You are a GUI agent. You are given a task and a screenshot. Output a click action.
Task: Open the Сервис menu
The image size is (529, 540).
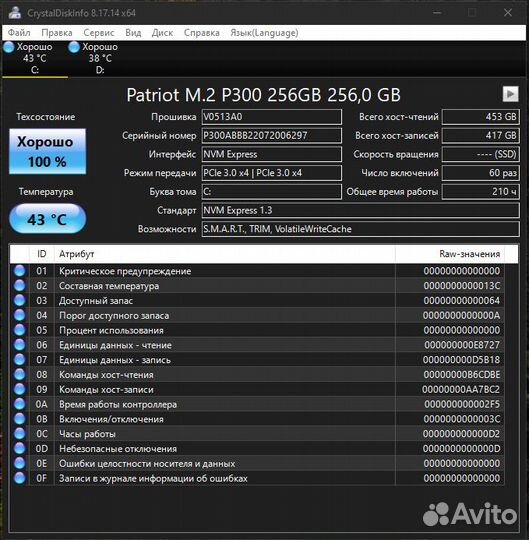click(99, 33)
